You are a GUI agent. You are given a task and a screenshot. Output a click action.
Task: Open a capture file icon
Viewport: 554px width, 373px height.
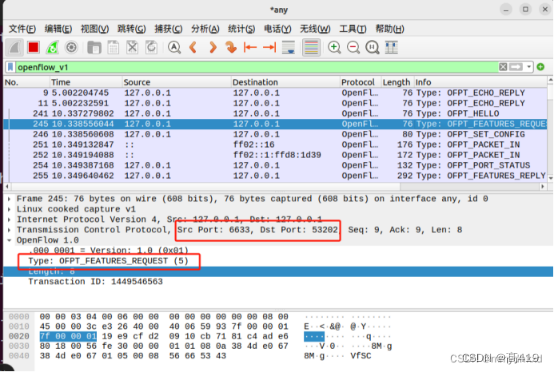coord(94,47)
